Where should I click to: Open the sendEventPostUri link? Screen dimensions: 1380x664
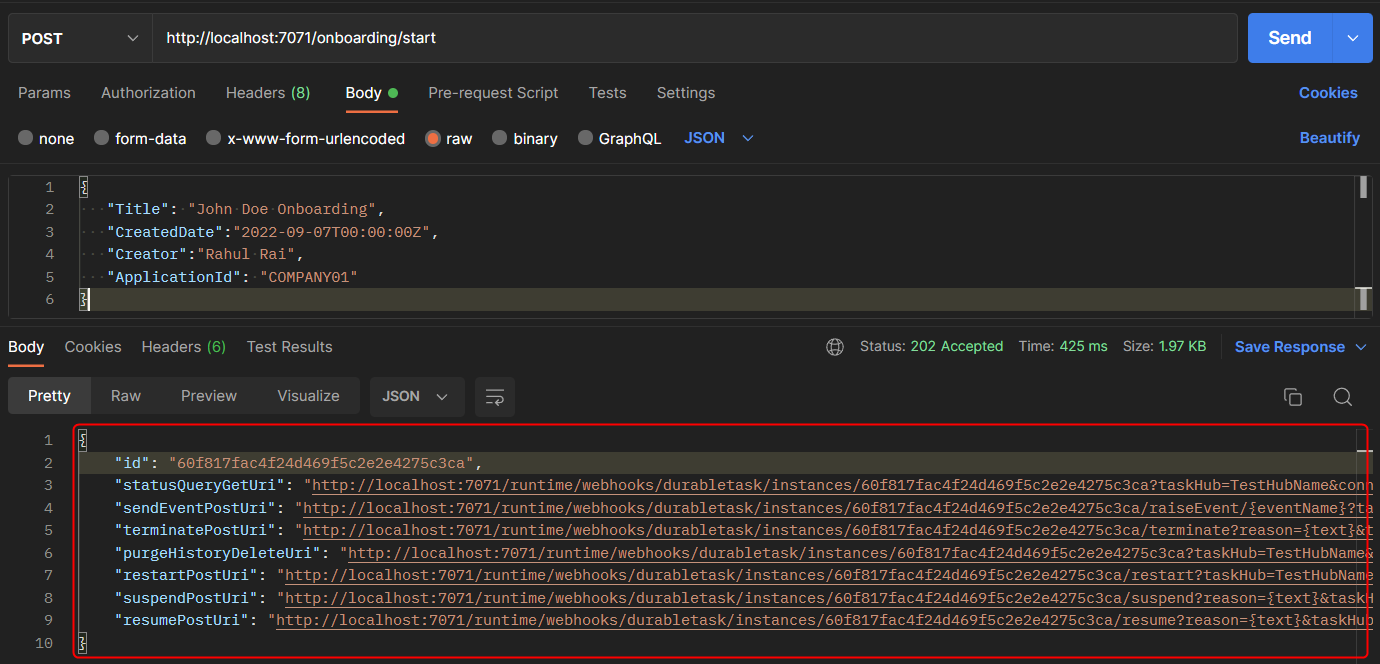click(x=836, y=508)
